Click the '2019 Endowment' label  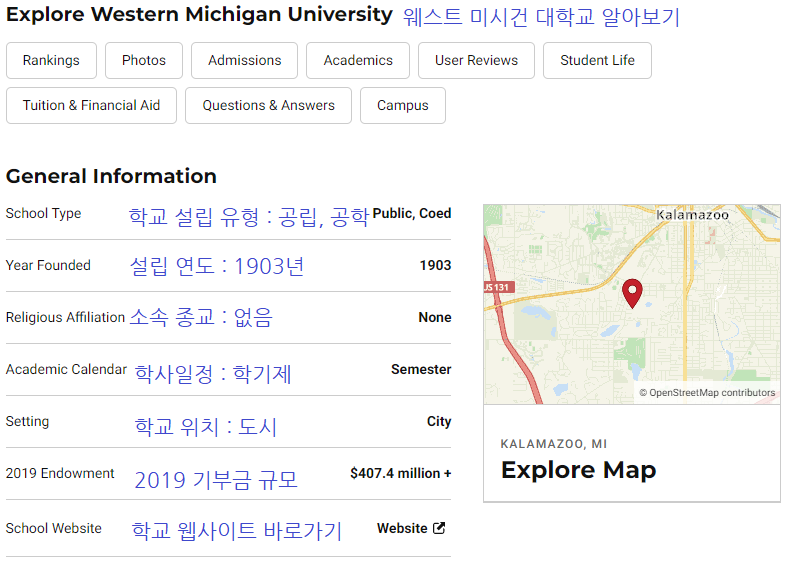pos(60,474)
